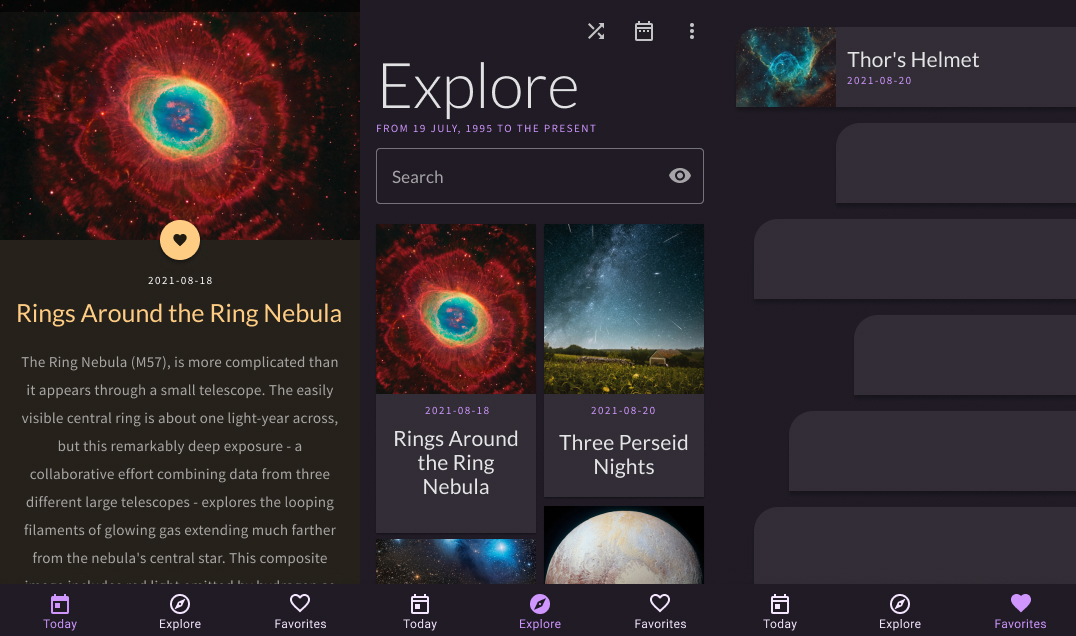Open the calendar date picker icon
1076x636 pixels.
(644, 31)
